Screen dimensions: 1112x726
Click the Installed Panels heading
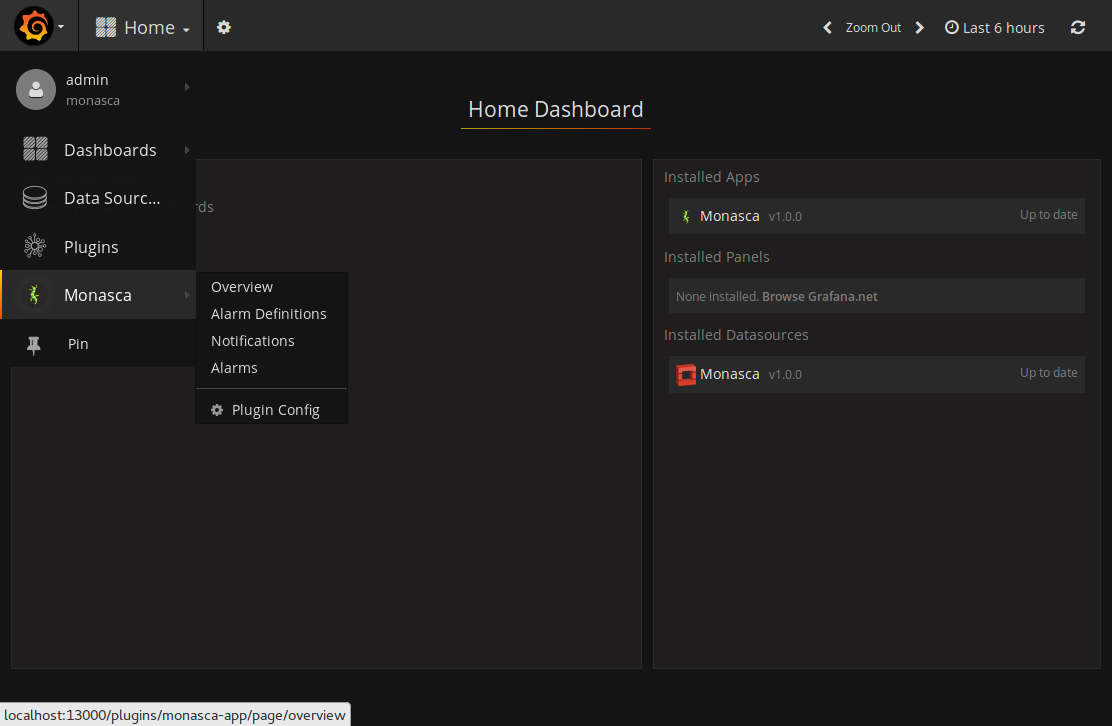(x=716, y=257)
